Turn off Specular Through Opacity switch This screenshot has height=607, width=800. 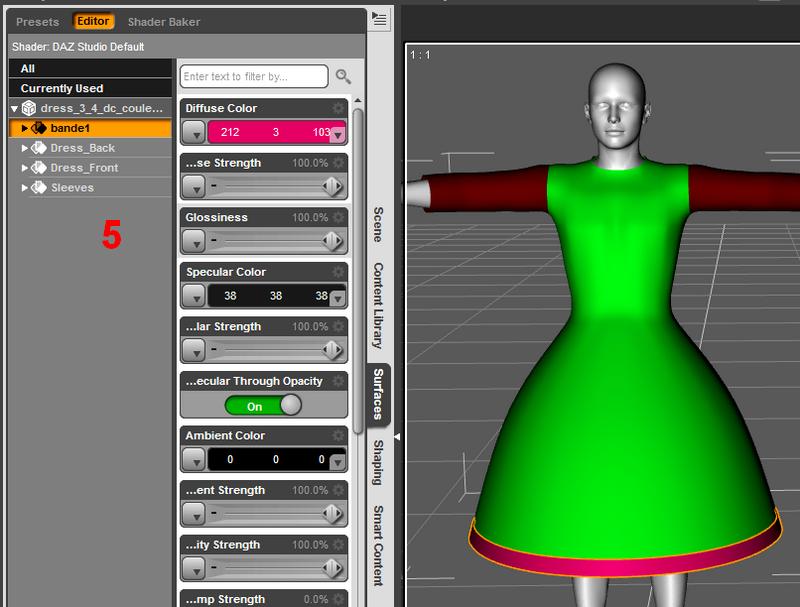(263, 406)
